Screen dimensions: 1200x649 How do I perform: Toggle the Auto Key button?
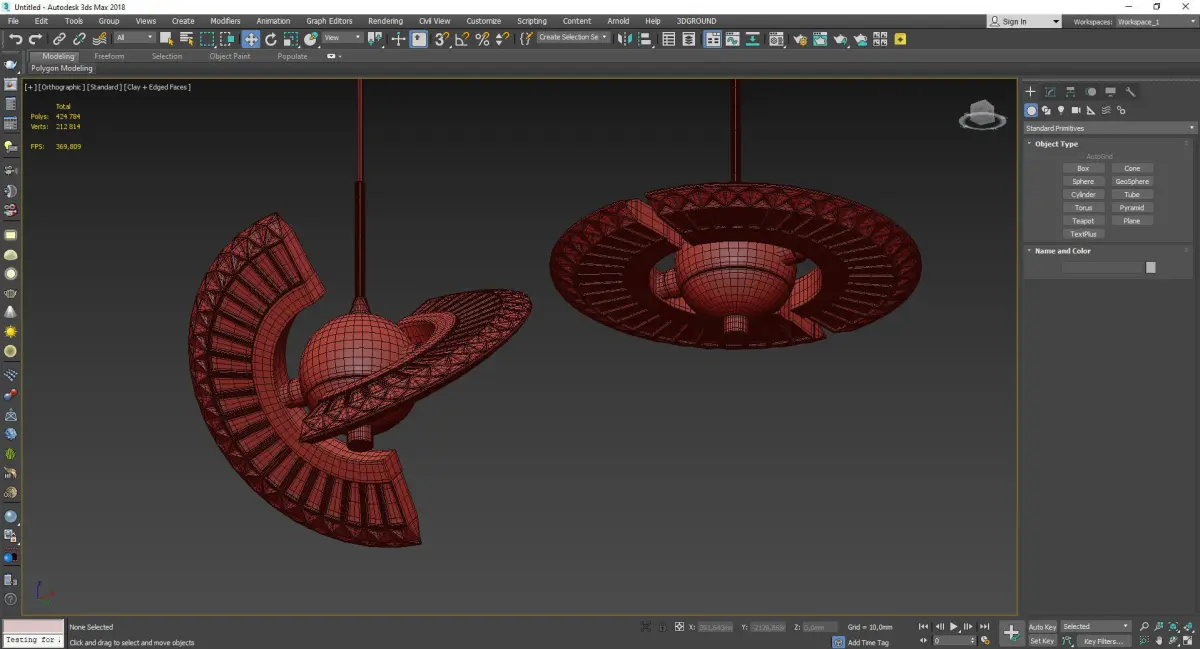click(x=1042, y=627)
